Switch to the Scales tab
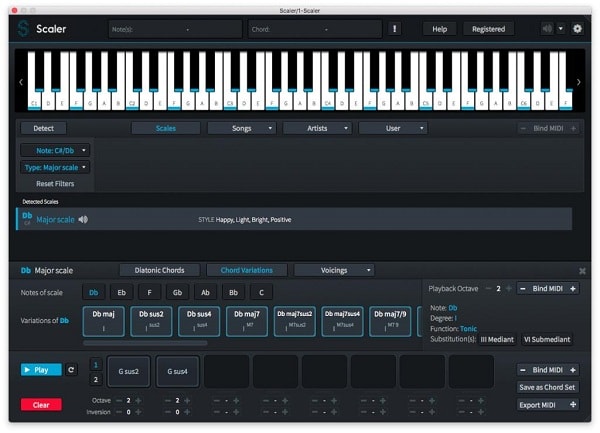 click(x=166, y=129)
